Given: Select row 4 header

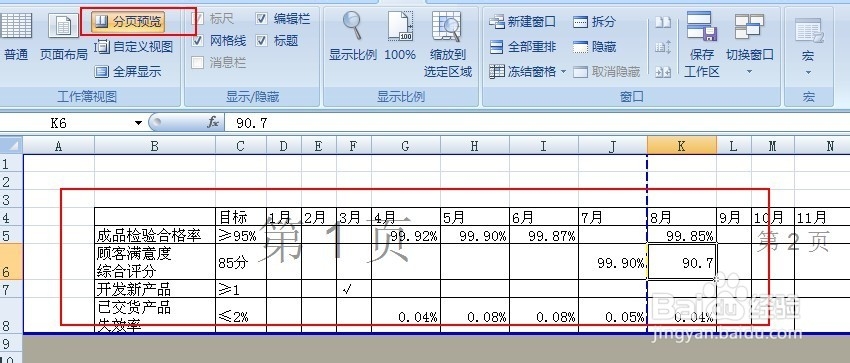Looking at the screenshot, I should pos(11,217).
